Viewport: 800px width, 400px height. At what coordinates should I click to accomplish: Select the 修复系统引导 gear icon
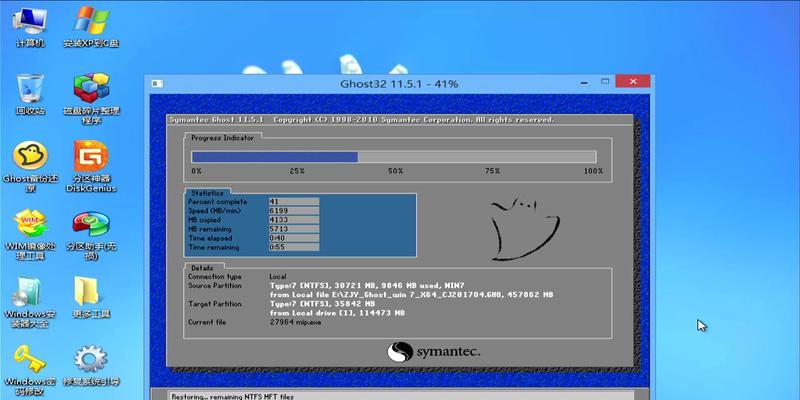(91, 365)
